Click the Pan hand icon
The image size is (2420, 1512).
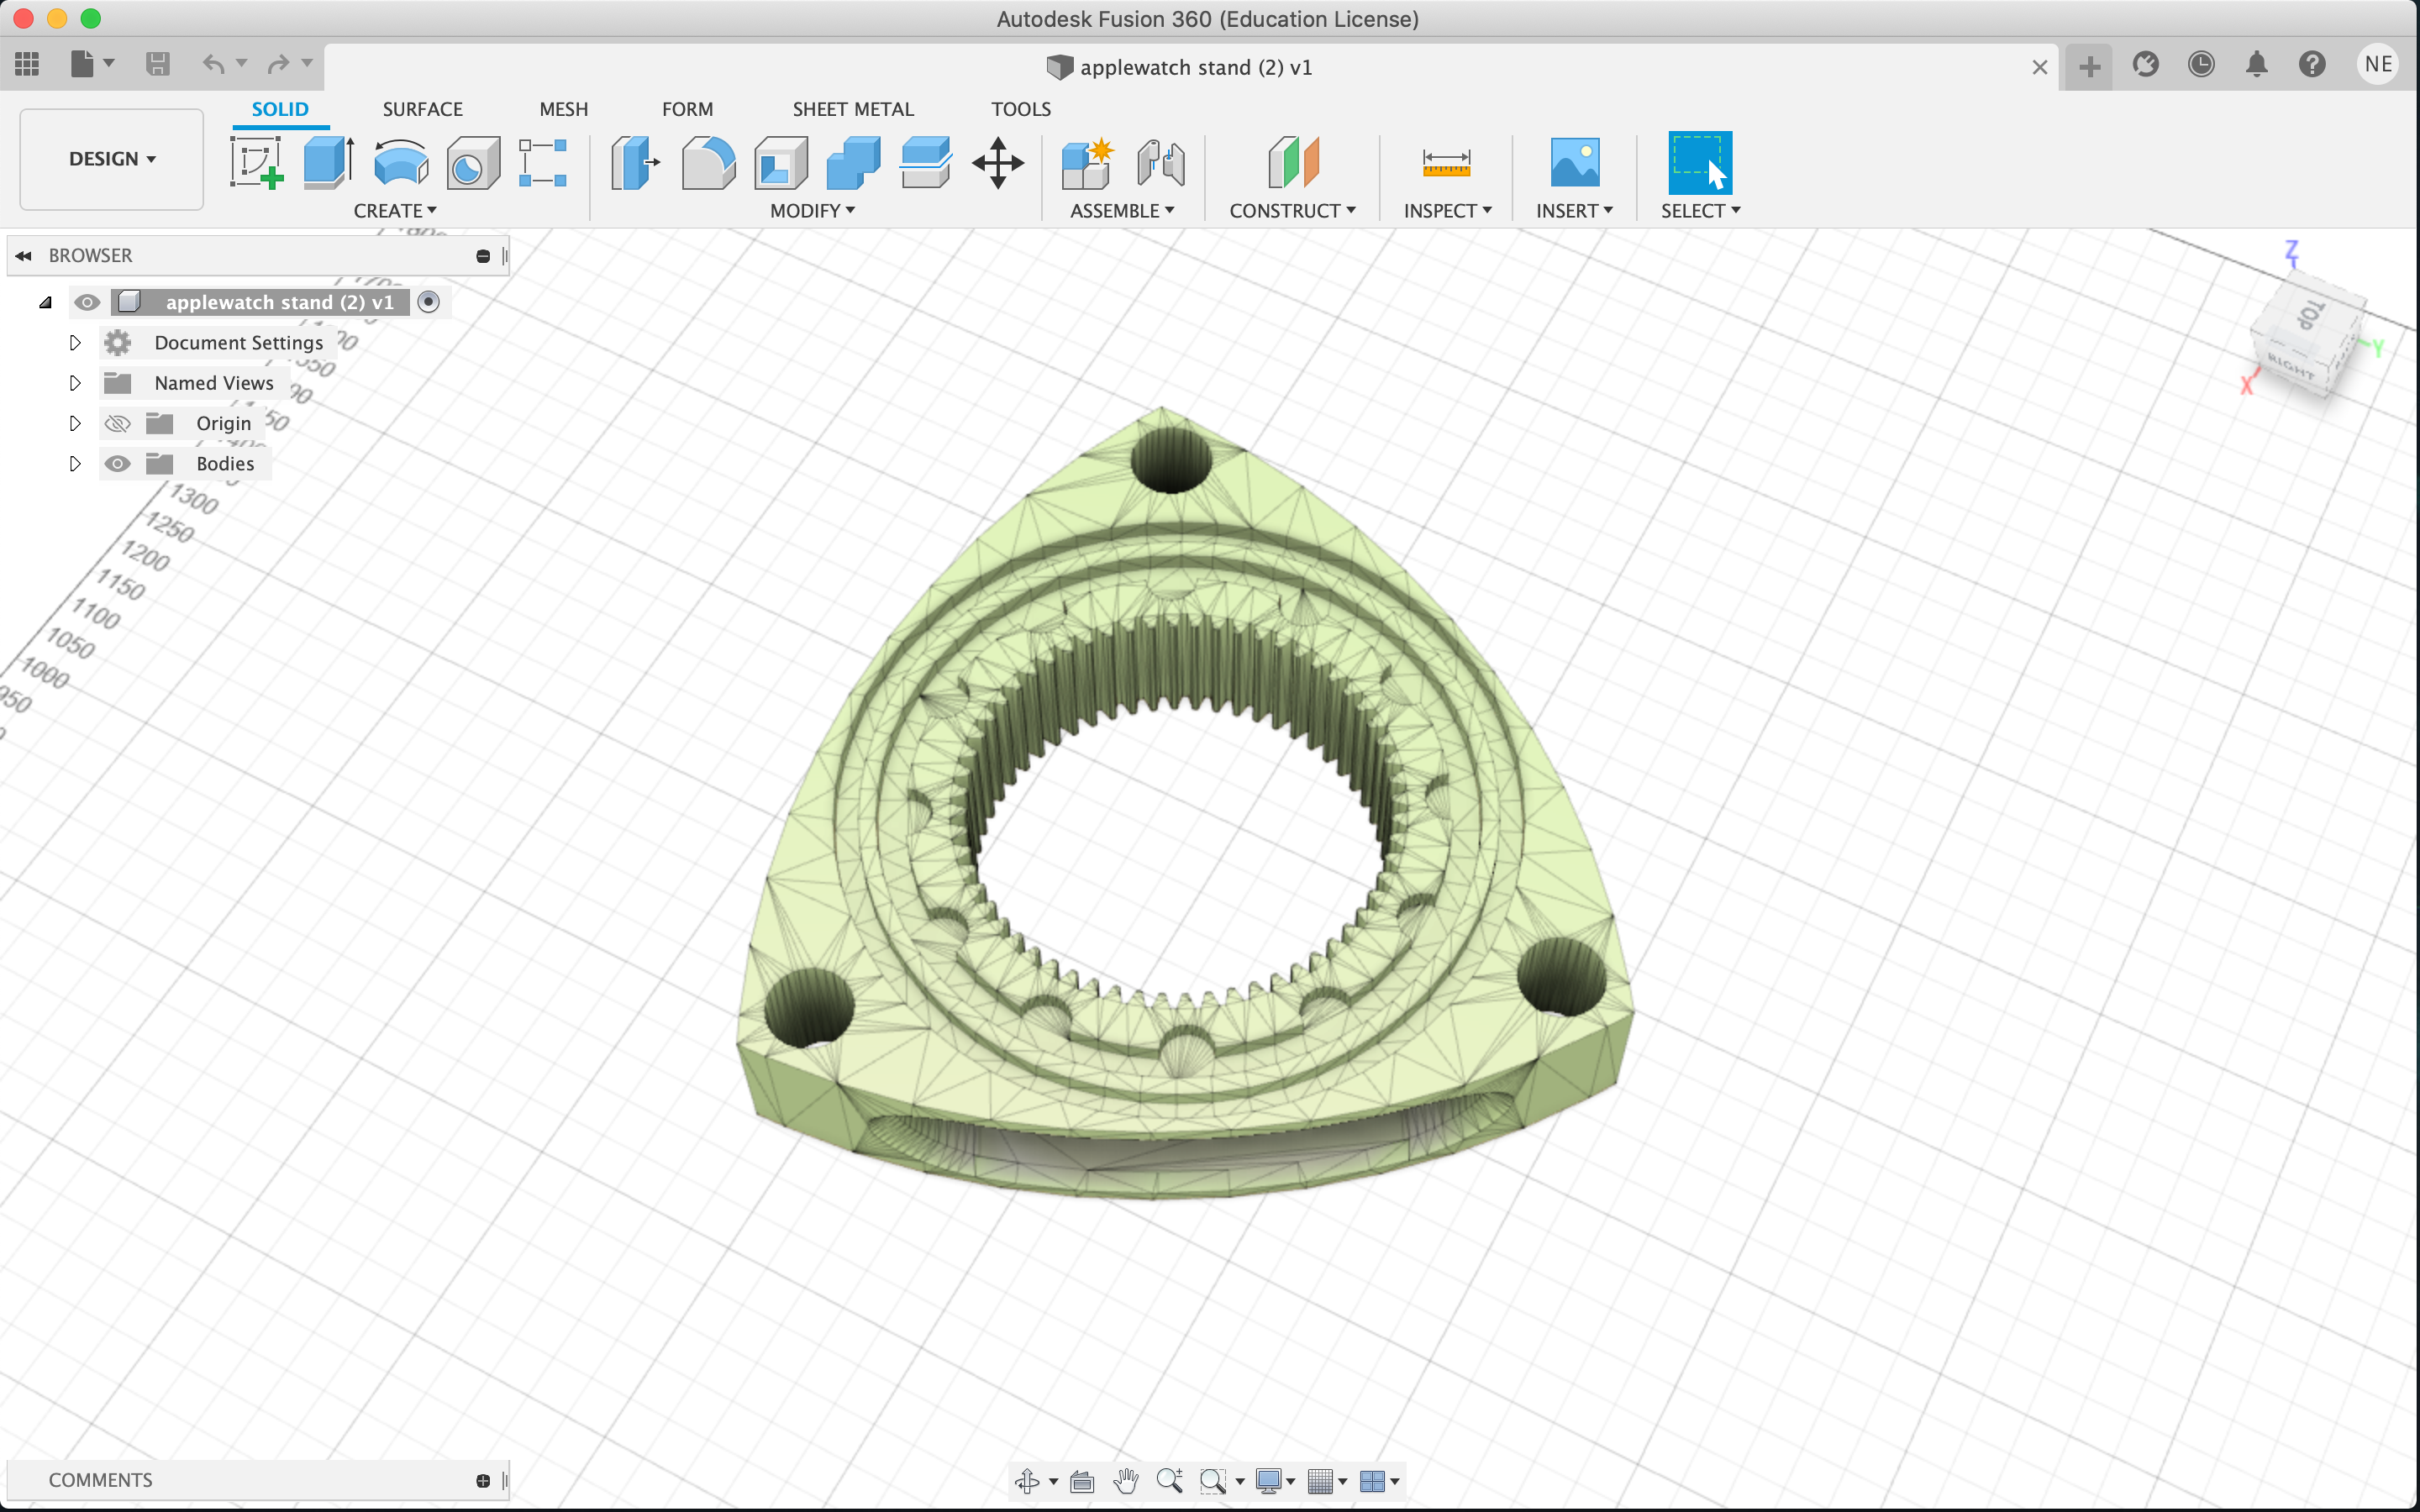(1126, 1481)
